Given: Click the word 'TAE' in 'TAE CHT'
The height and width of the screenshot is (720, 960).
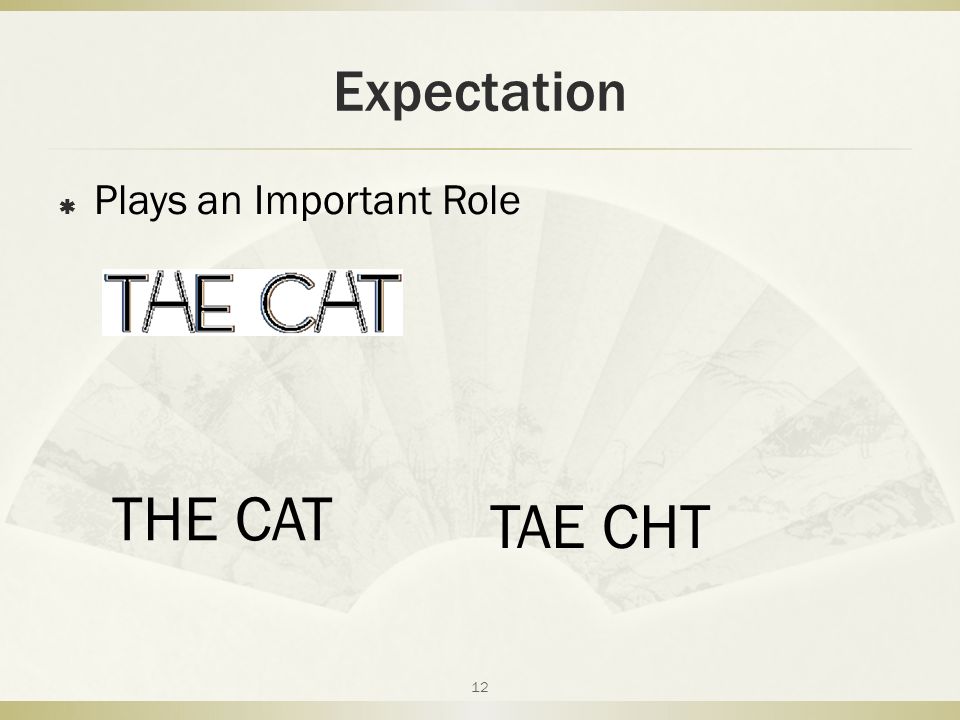Looking at the screenshot, I should (537, 527).
